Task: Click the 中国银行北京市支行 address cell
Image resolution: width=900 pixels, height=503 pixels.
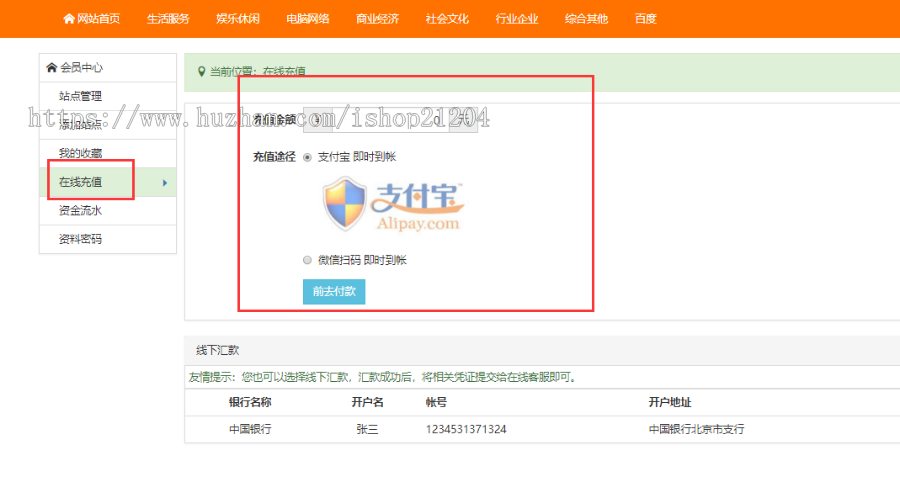Action: 696,429
